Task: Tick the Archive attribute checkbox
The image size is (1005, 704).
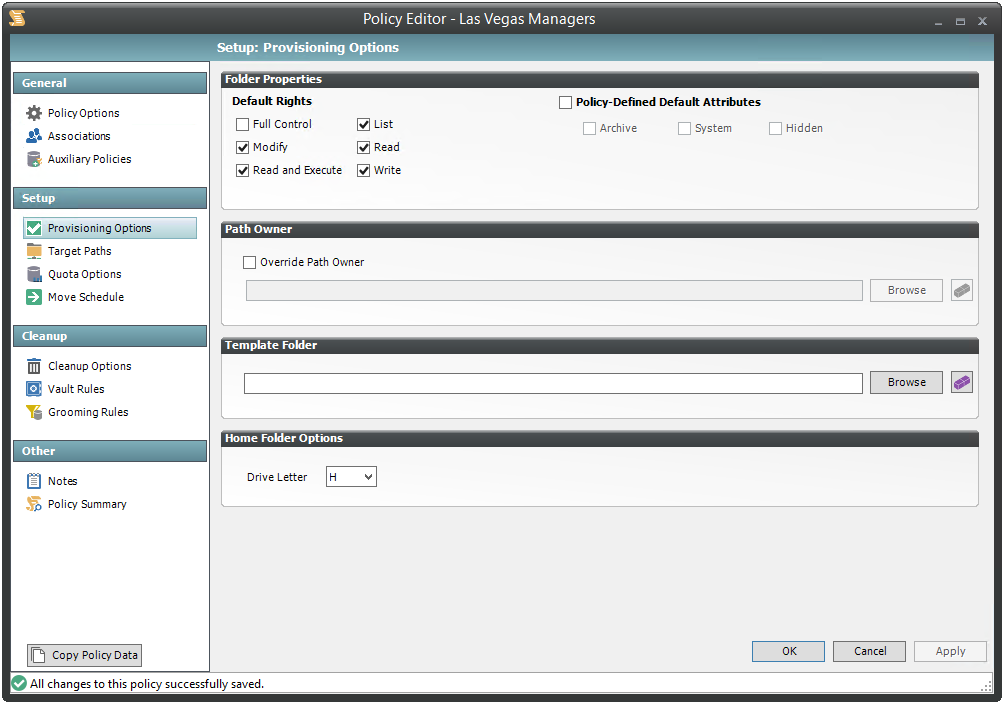Action: (589, 128)
